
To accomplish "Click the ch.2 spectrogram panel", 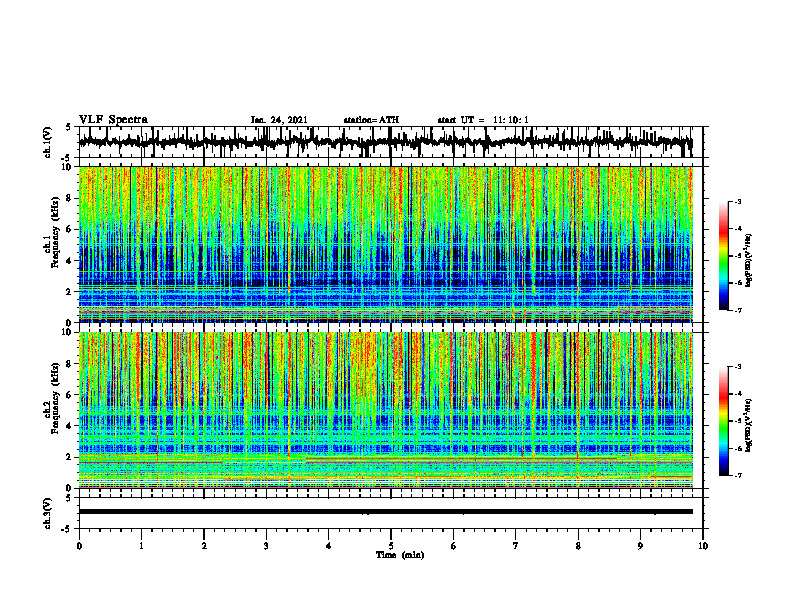I will (386, 410).
